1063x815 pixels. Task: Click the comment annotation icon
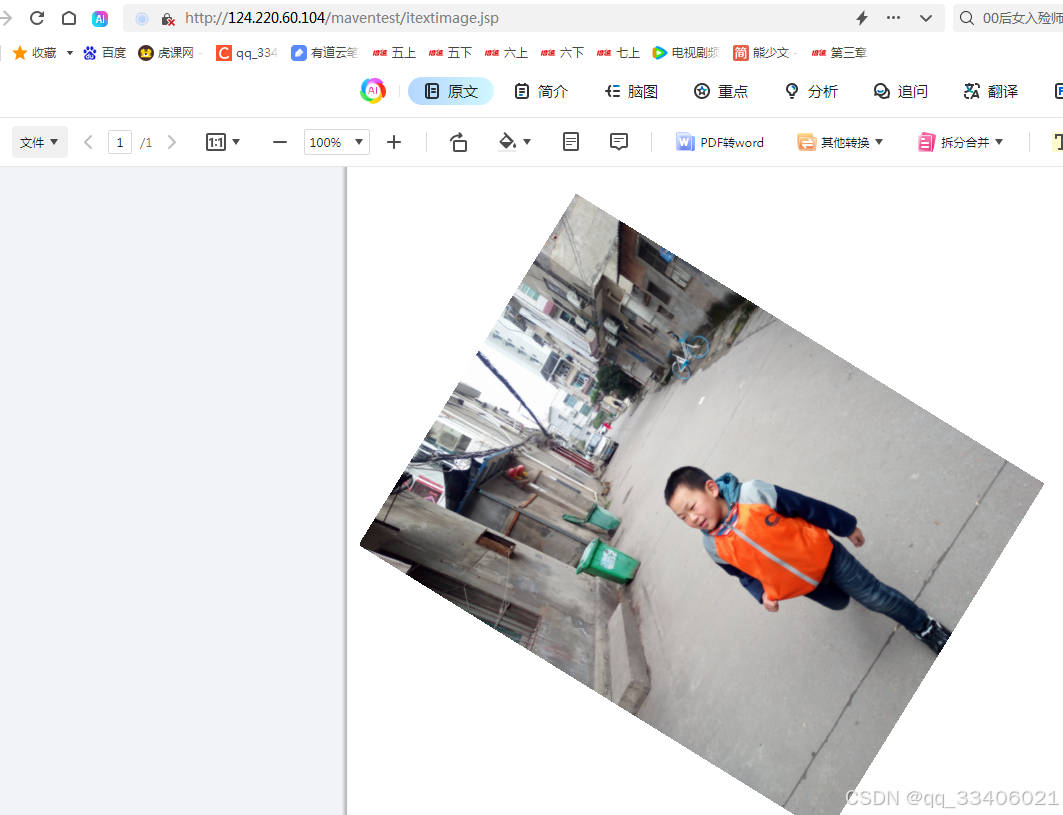[x=619, y=142]
